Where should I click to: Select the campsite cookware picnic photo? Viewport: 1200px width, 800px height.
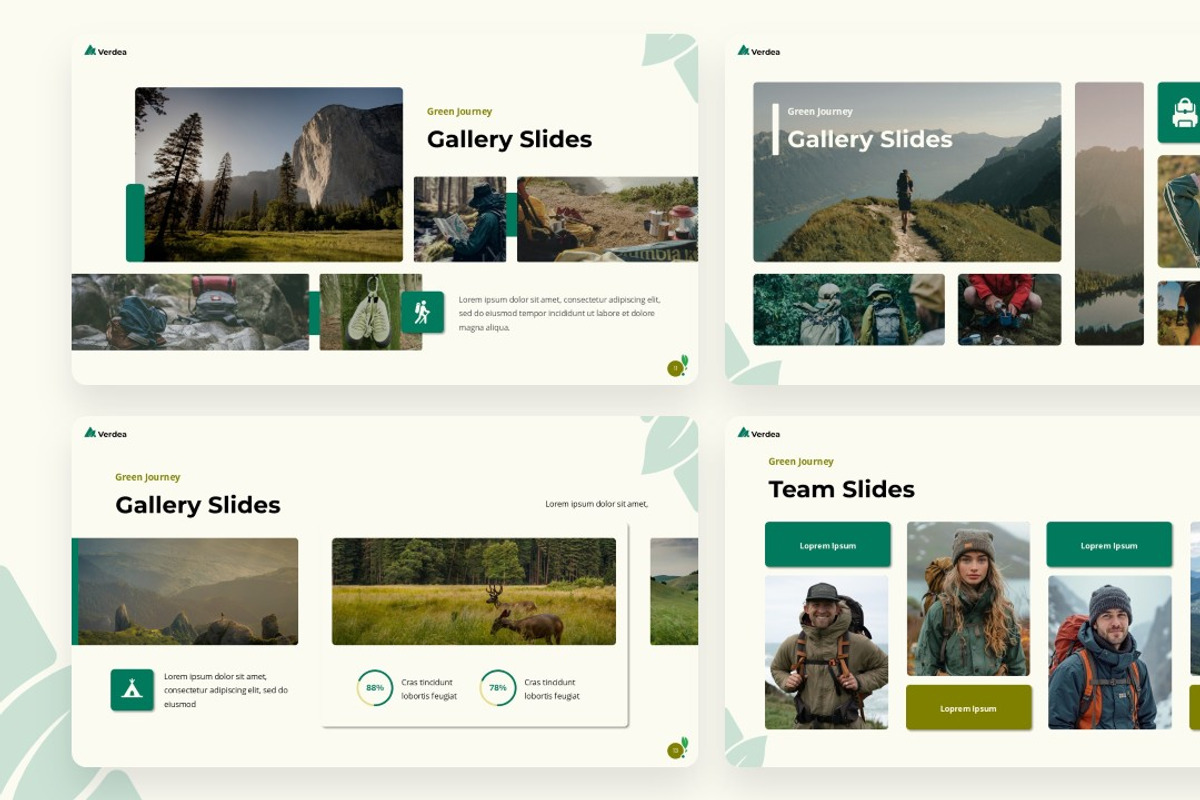click(607, 220)
